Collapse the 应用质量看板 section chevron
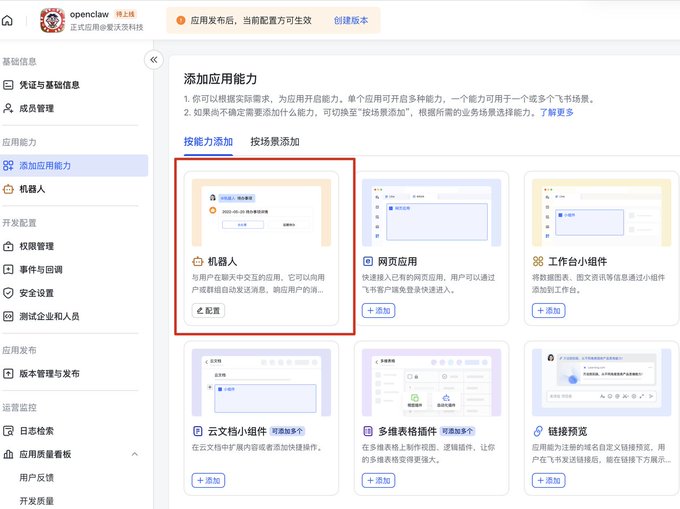Viewport: 680px width, 509px height. pyautogui.click(x=134, y=454)
